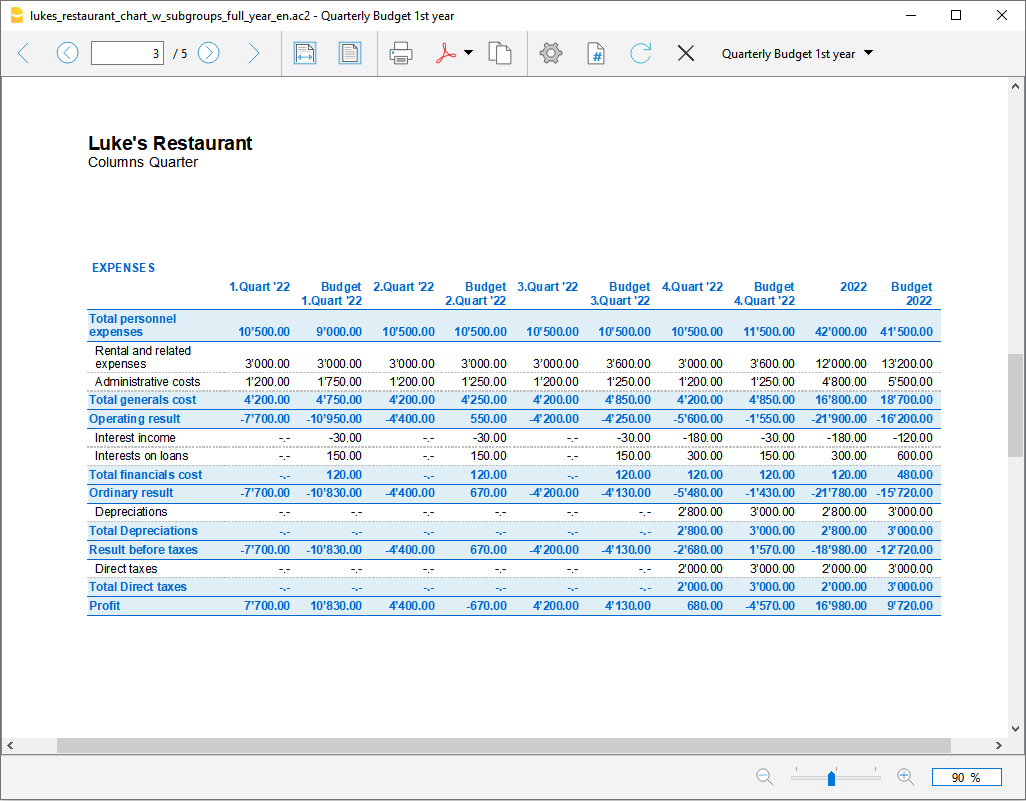Click the 90 % zoom field
The width and height of the screenshot is (1026, 801).
pos(965,777)
